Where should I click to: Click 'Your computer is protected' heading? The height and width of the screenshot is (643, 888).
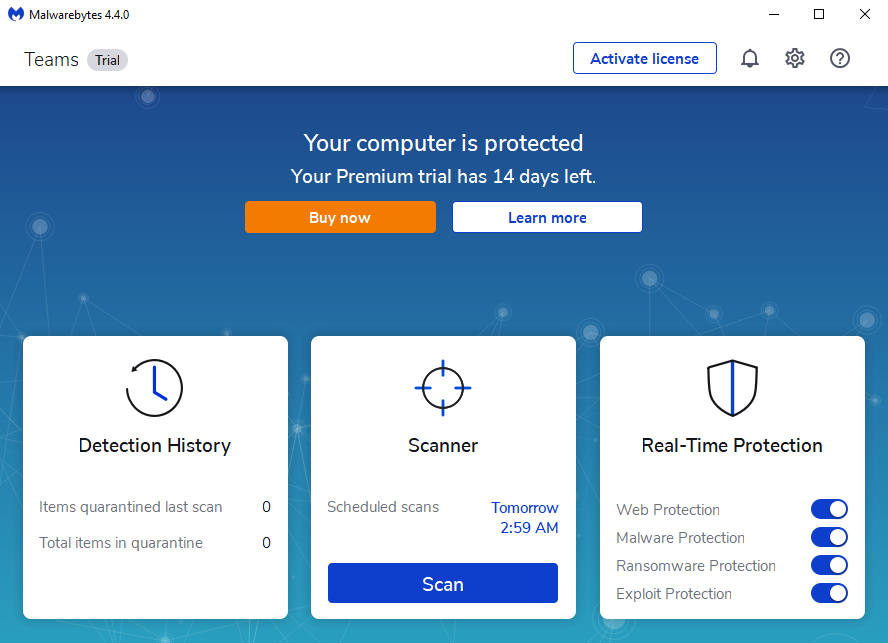443,143
